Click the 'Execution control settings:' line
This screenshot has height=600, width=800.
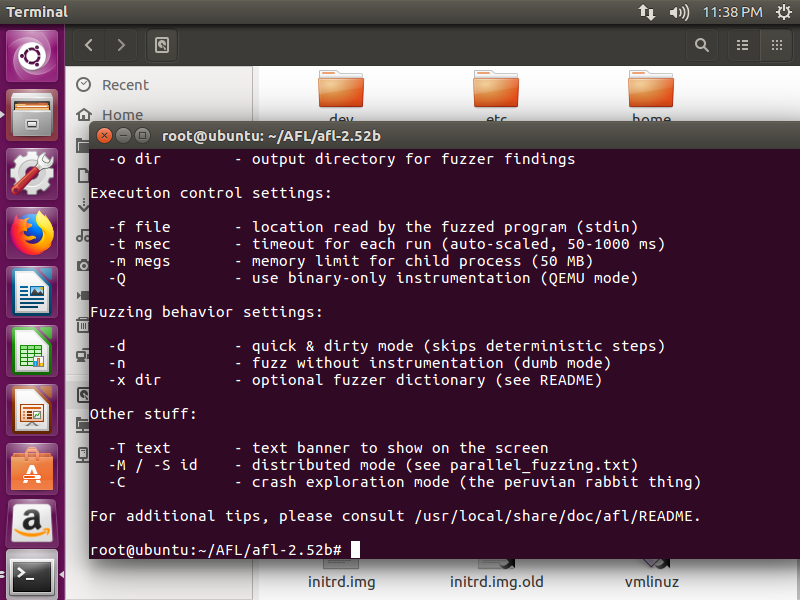click(211, 193)
